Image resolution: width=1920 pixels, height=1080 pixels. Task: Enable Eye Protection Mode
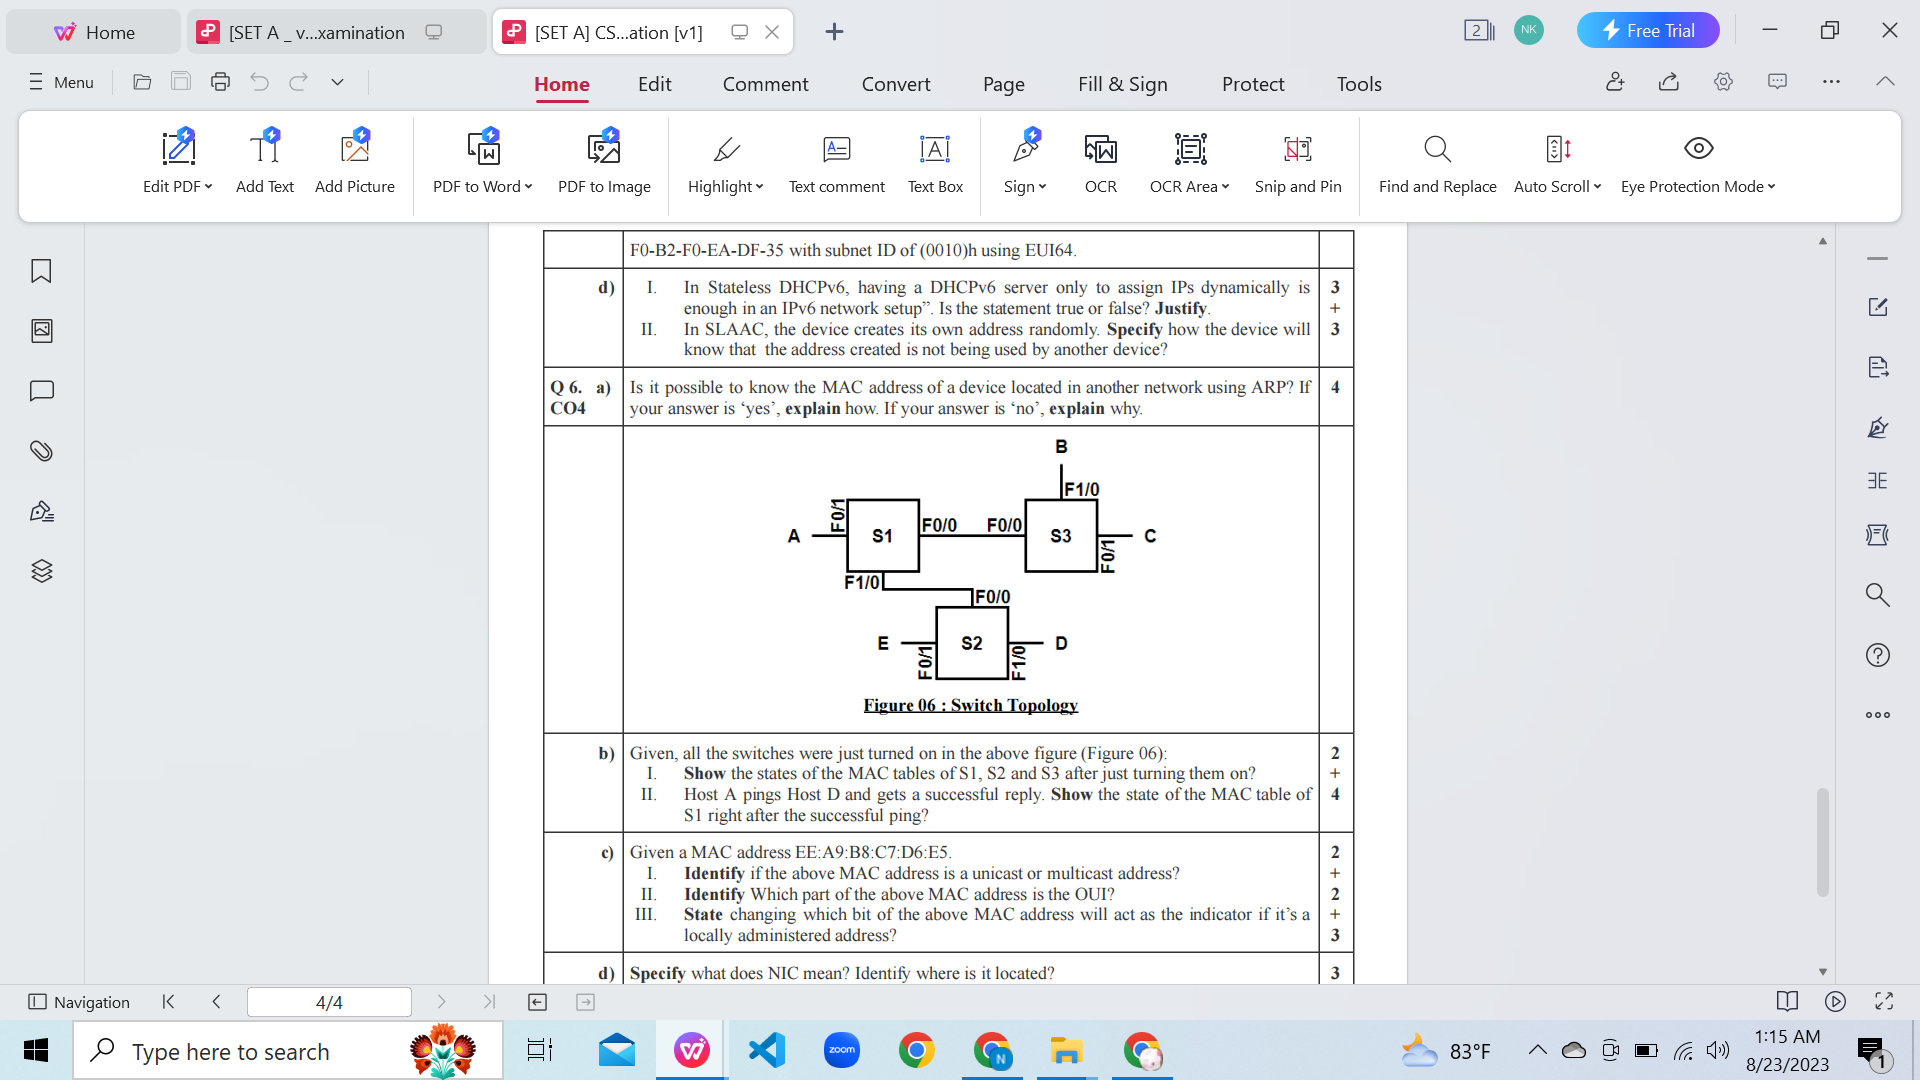point(1696,160)
